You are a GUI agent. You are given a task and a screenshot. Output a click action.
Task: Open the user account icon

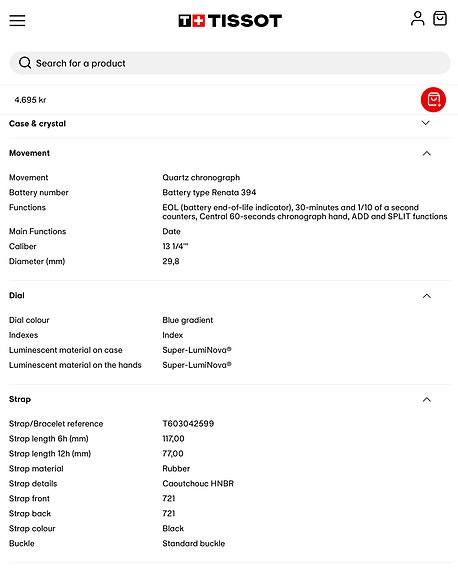point(417,18)
